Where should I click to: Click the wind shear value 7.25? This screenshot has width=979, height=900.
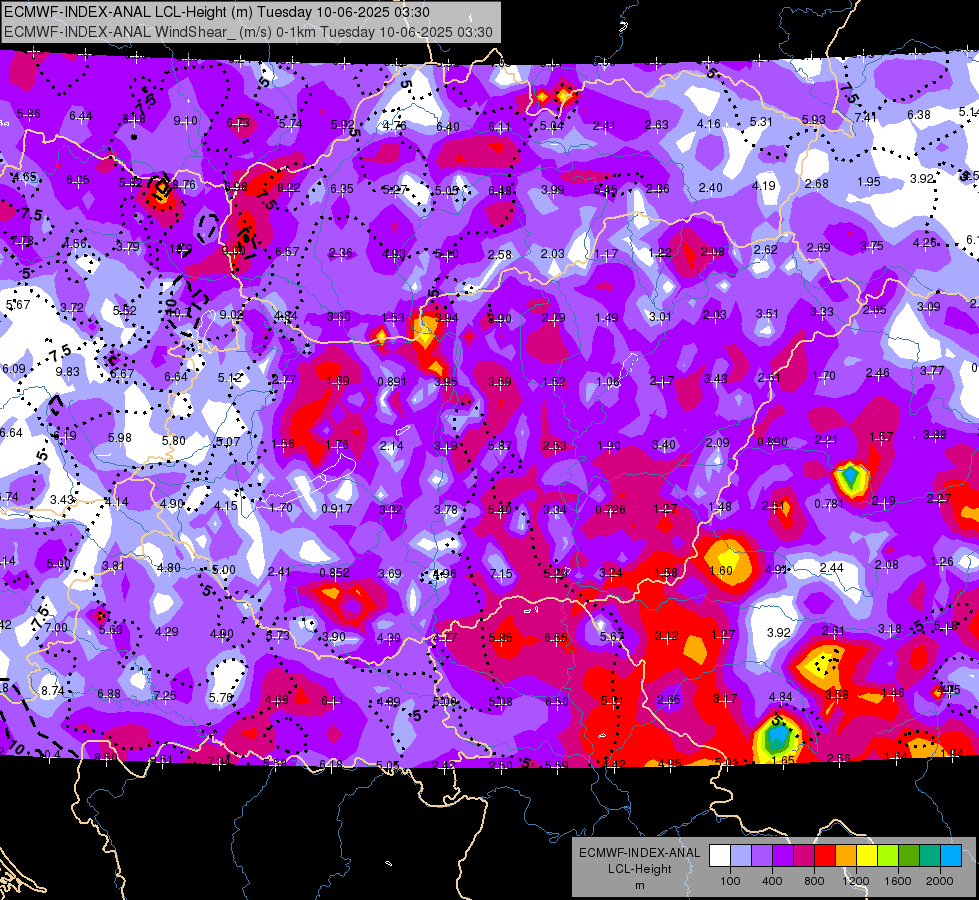tap(165, 696)
